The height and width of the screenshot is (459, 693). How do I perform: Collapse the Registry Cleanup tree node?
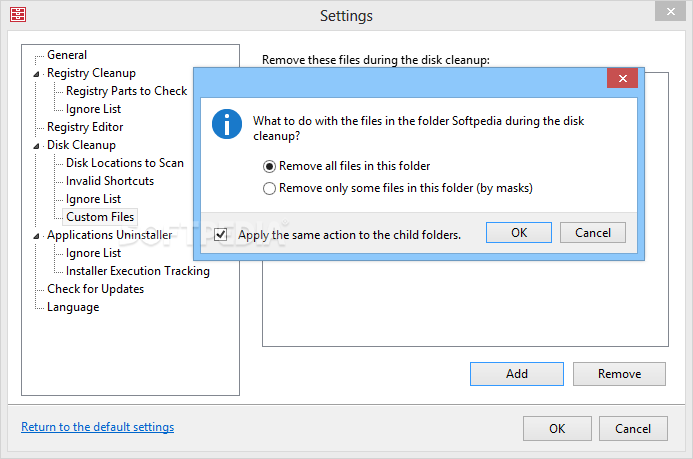[x=37, y=74]
